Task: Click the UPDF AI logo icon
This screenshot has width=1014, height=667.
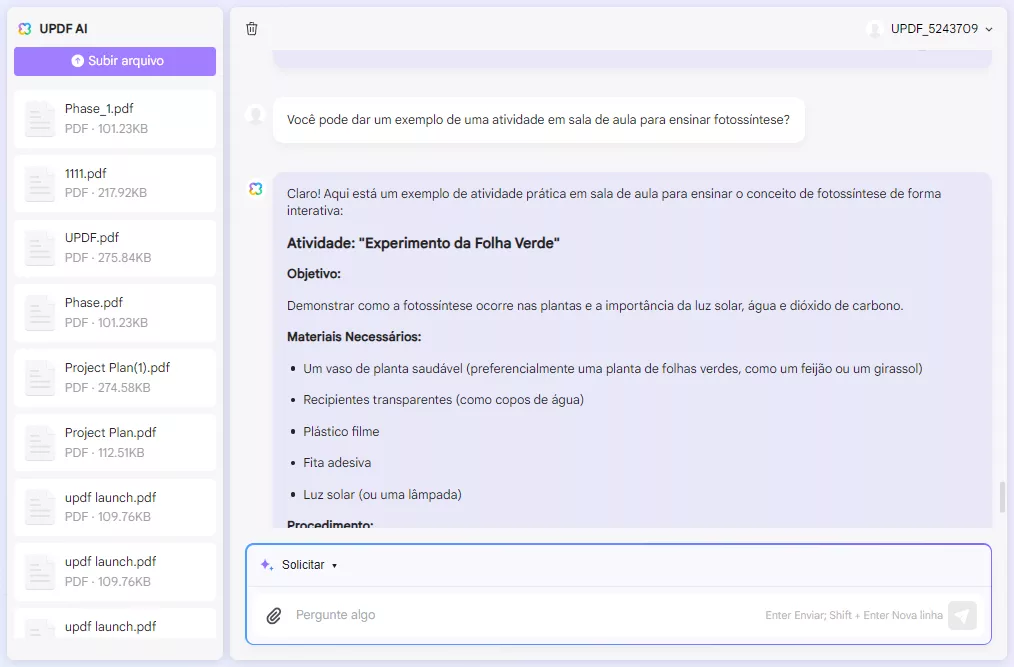Action: 24,28
